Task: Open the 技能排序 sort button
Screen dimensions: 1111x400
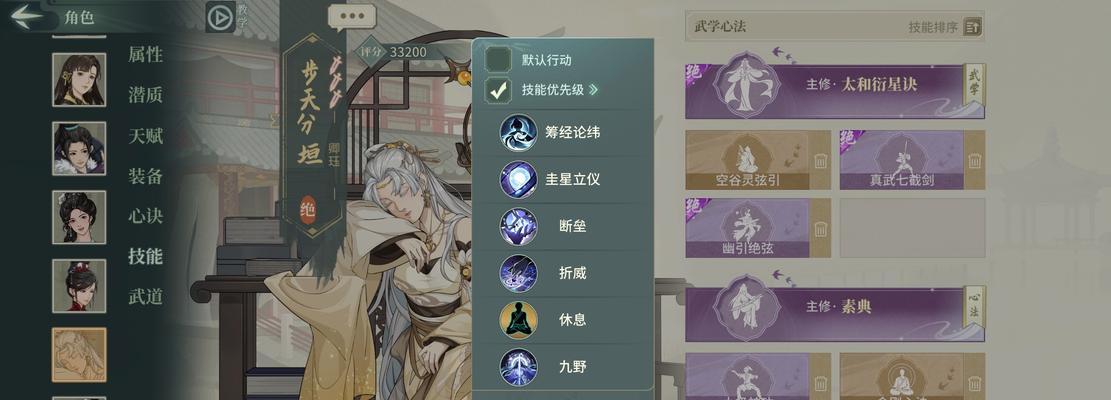Action: [973, 28]
